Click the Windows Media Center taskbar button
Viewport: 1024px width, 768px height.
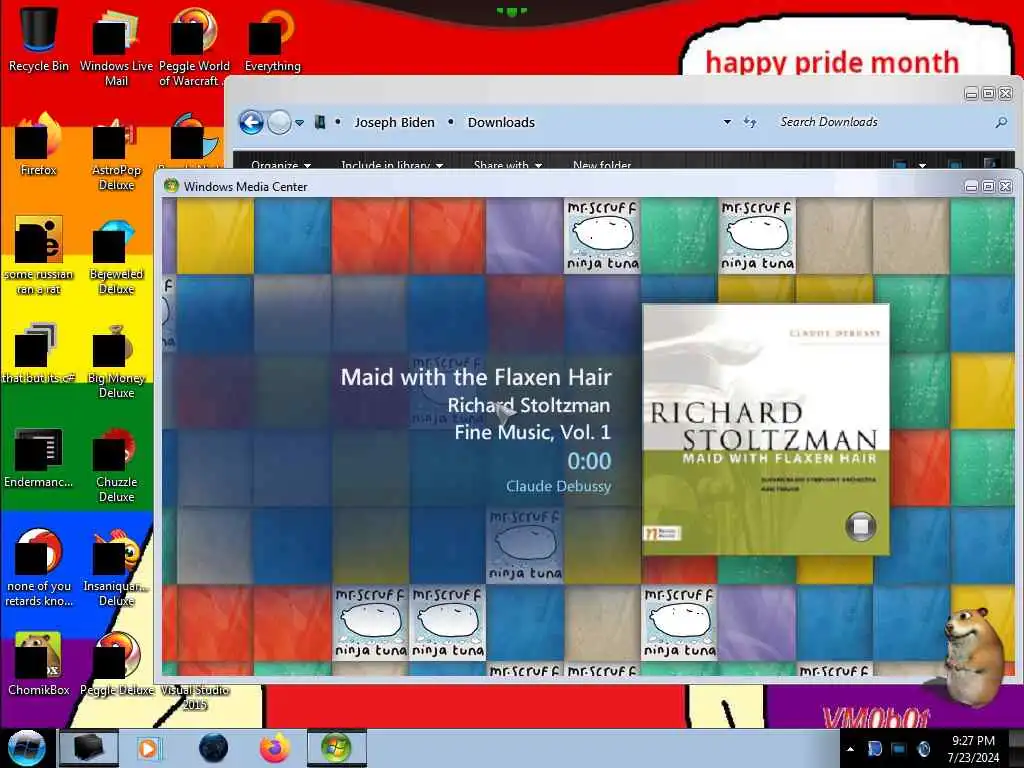[336, 748]
